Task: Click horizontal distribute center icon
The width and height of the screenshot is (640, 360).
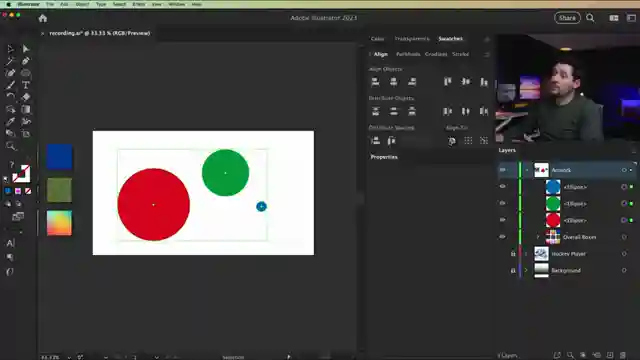Action: tap(466, 111)
